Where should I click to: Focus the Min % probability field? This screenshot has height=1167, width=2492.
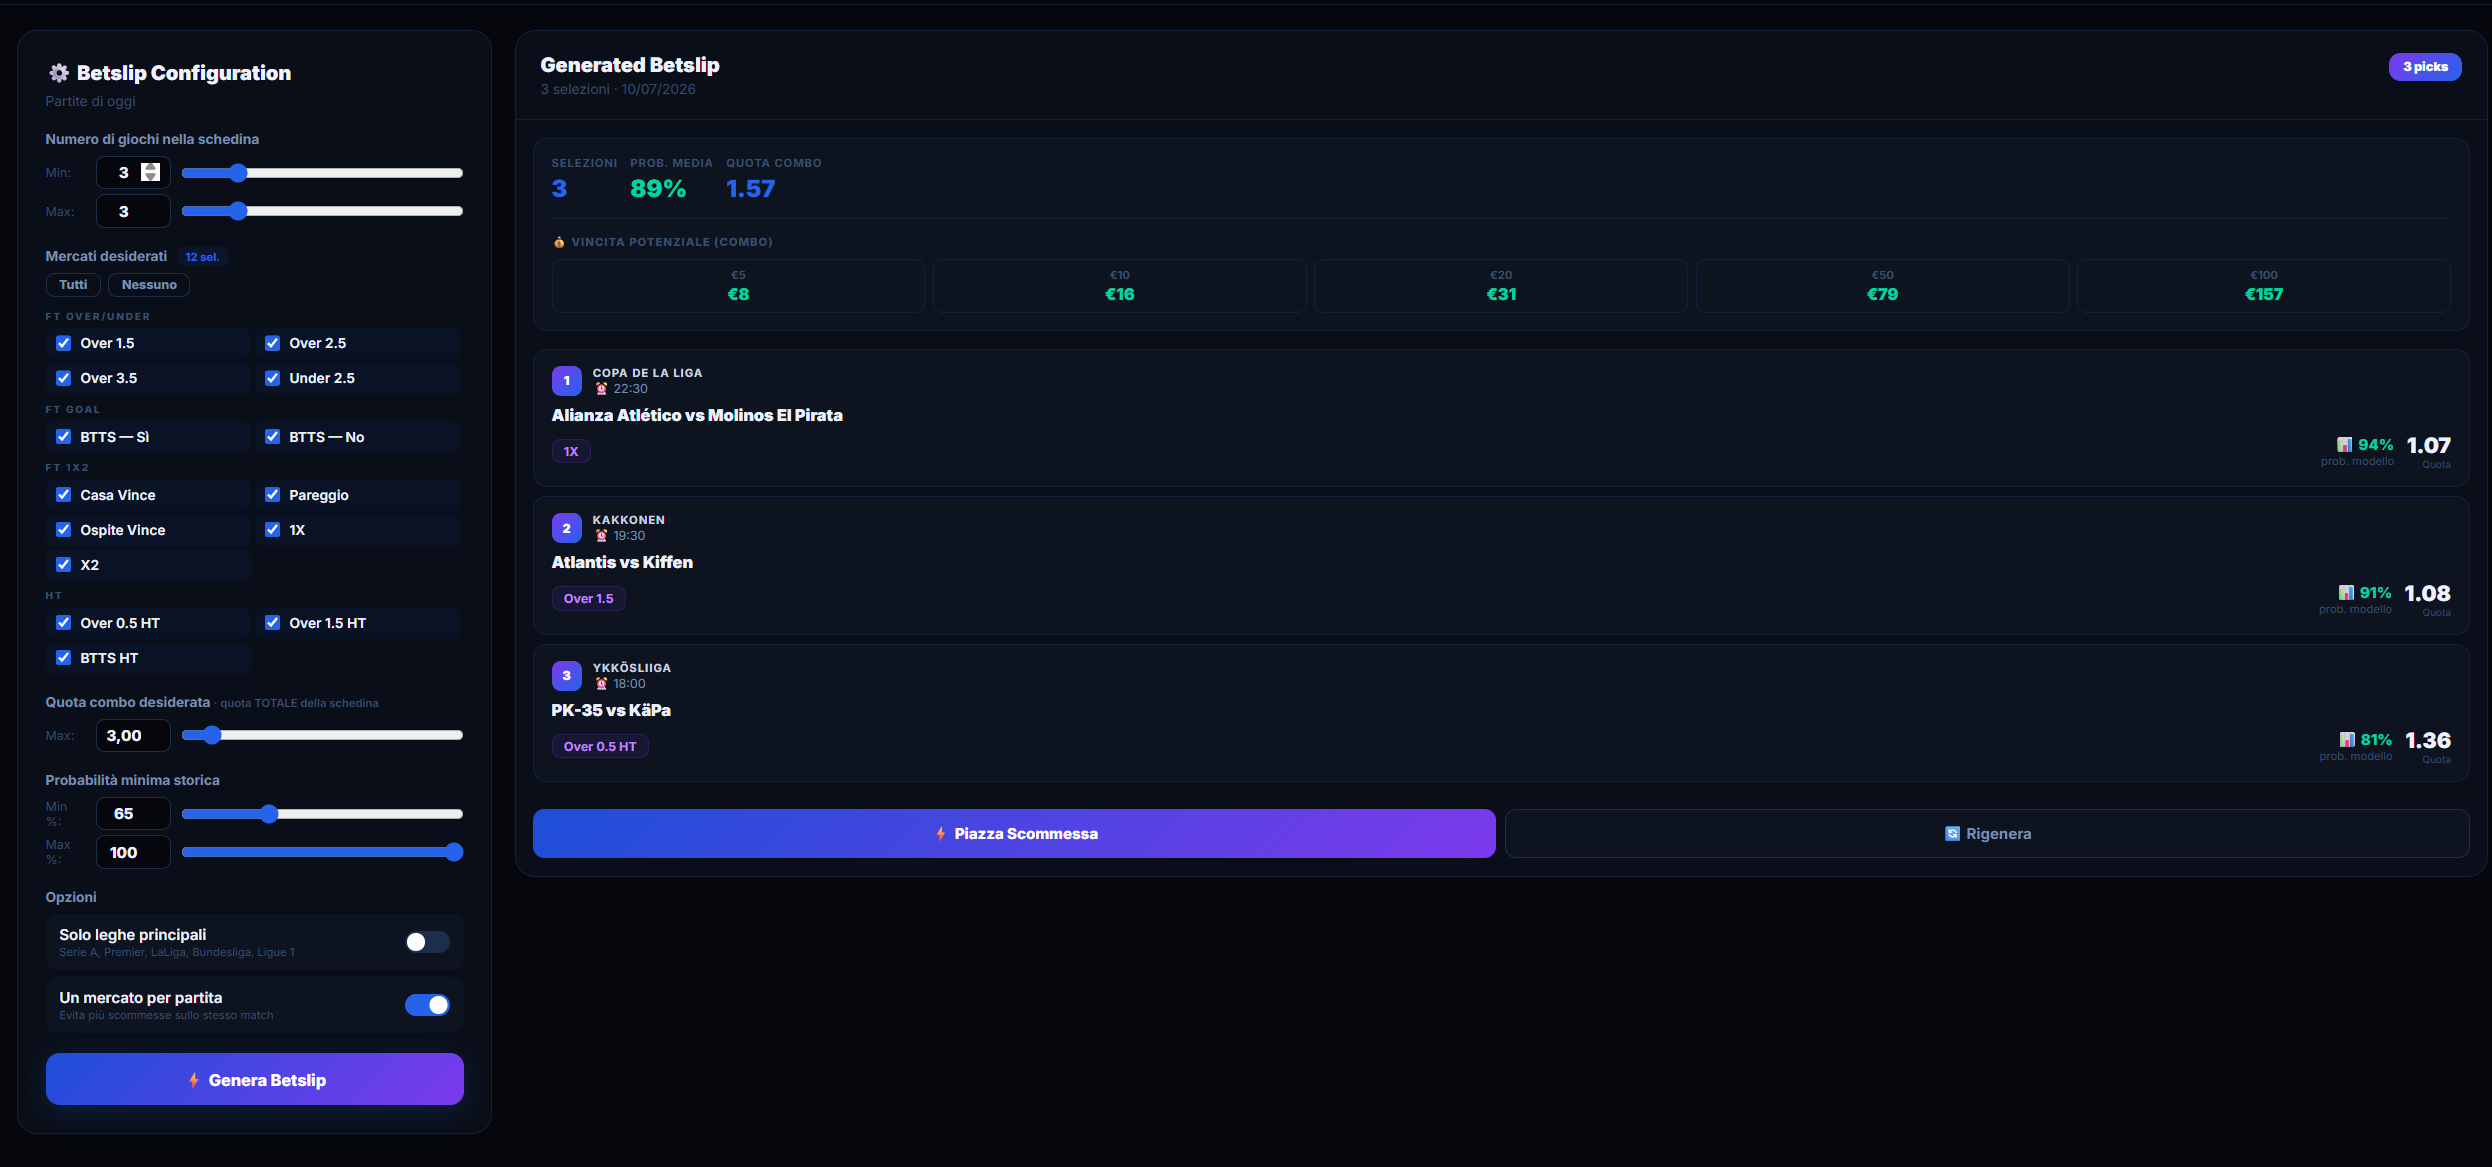click(x=133, y=814)
